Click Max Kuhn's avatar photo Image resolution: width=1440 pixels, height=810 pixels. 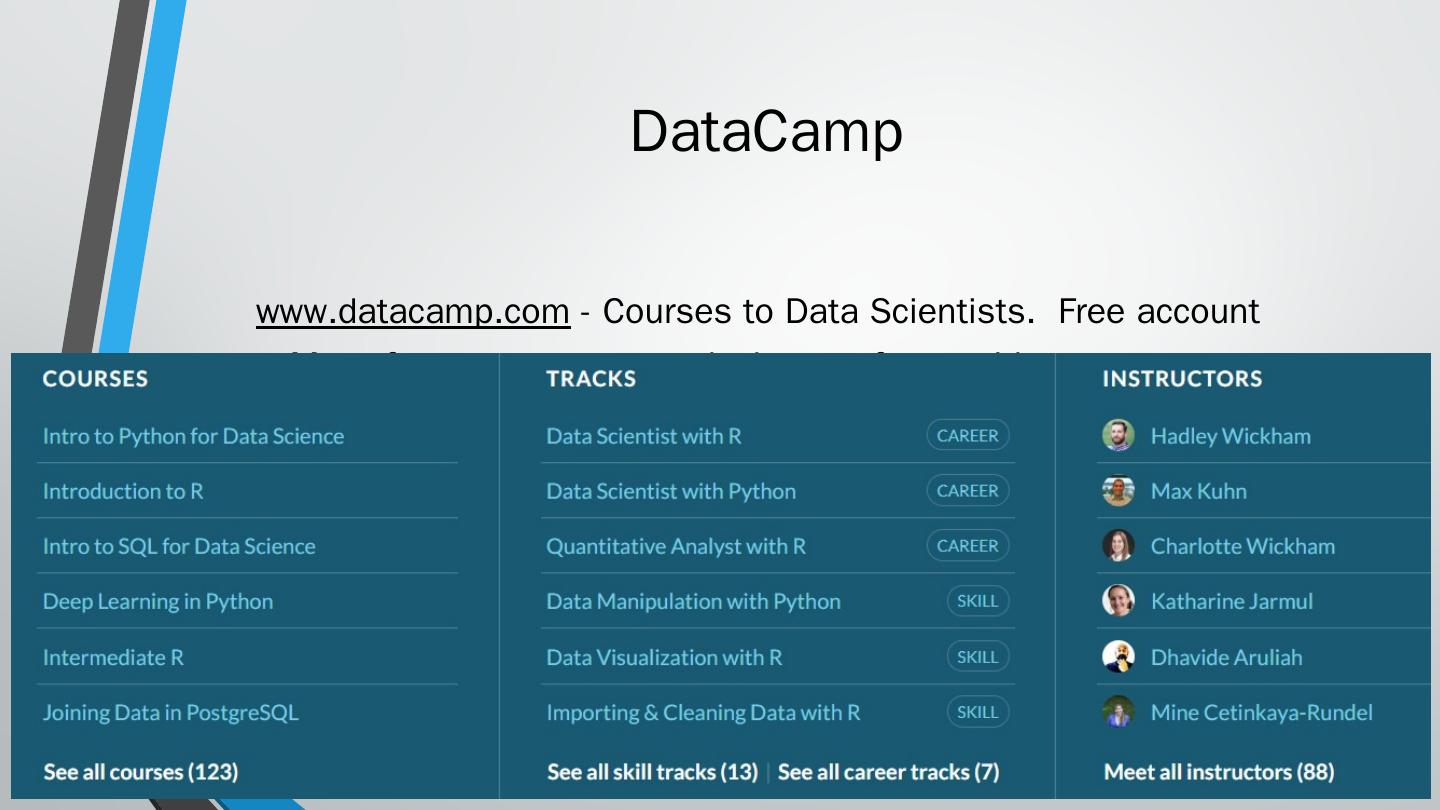[x=1118, y=491]
